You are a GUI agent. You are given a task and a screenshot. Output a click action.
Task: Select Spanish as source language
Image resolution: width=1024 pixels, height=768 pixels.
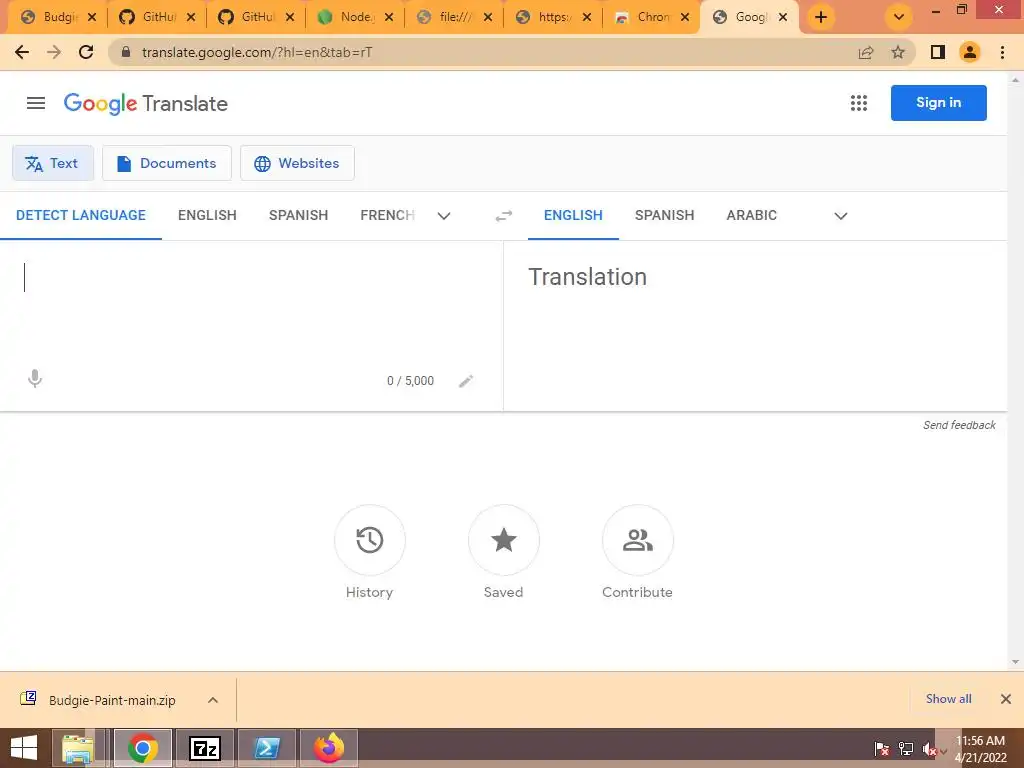[x=298, y=216]
